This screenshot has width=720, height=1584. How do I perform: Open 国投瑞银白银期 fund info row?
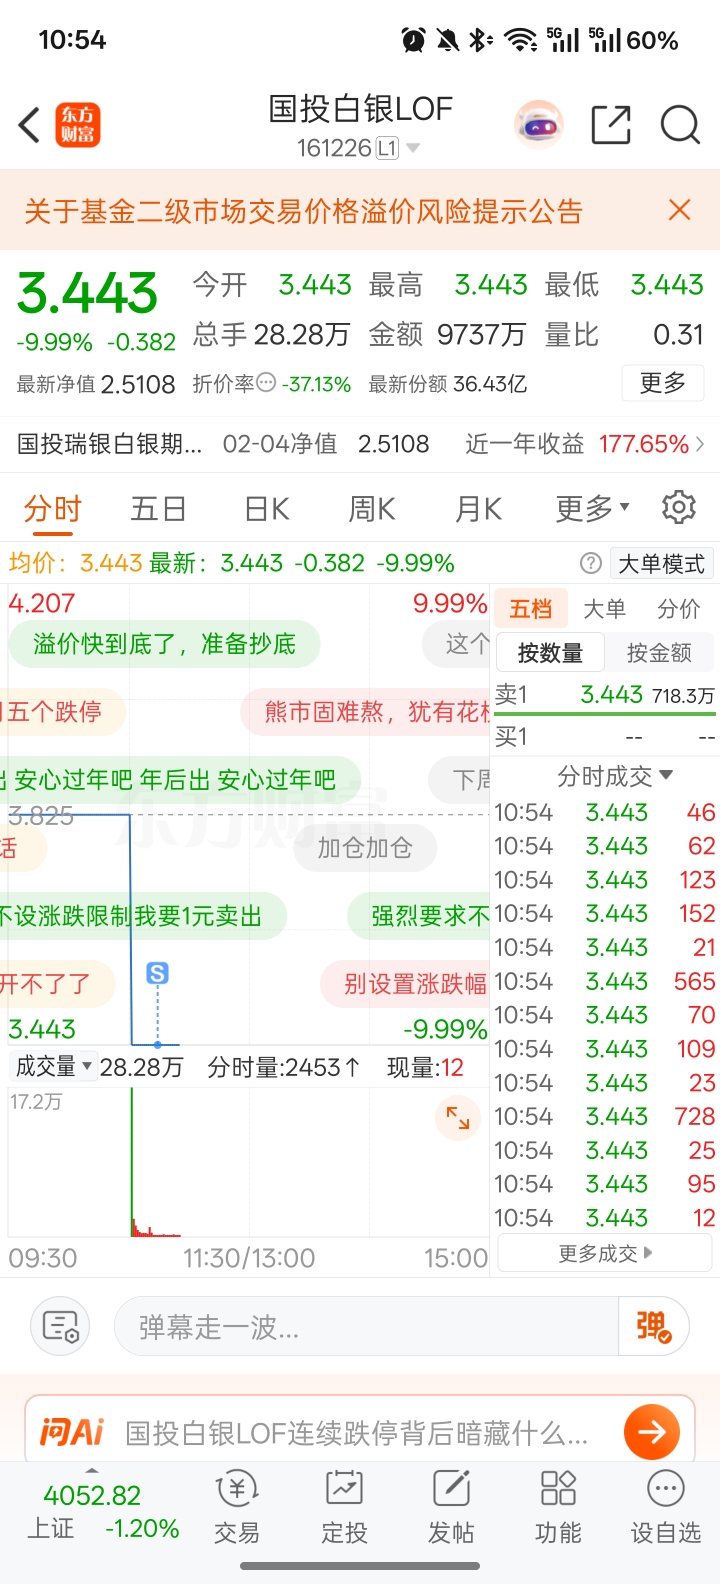(360, 444)
